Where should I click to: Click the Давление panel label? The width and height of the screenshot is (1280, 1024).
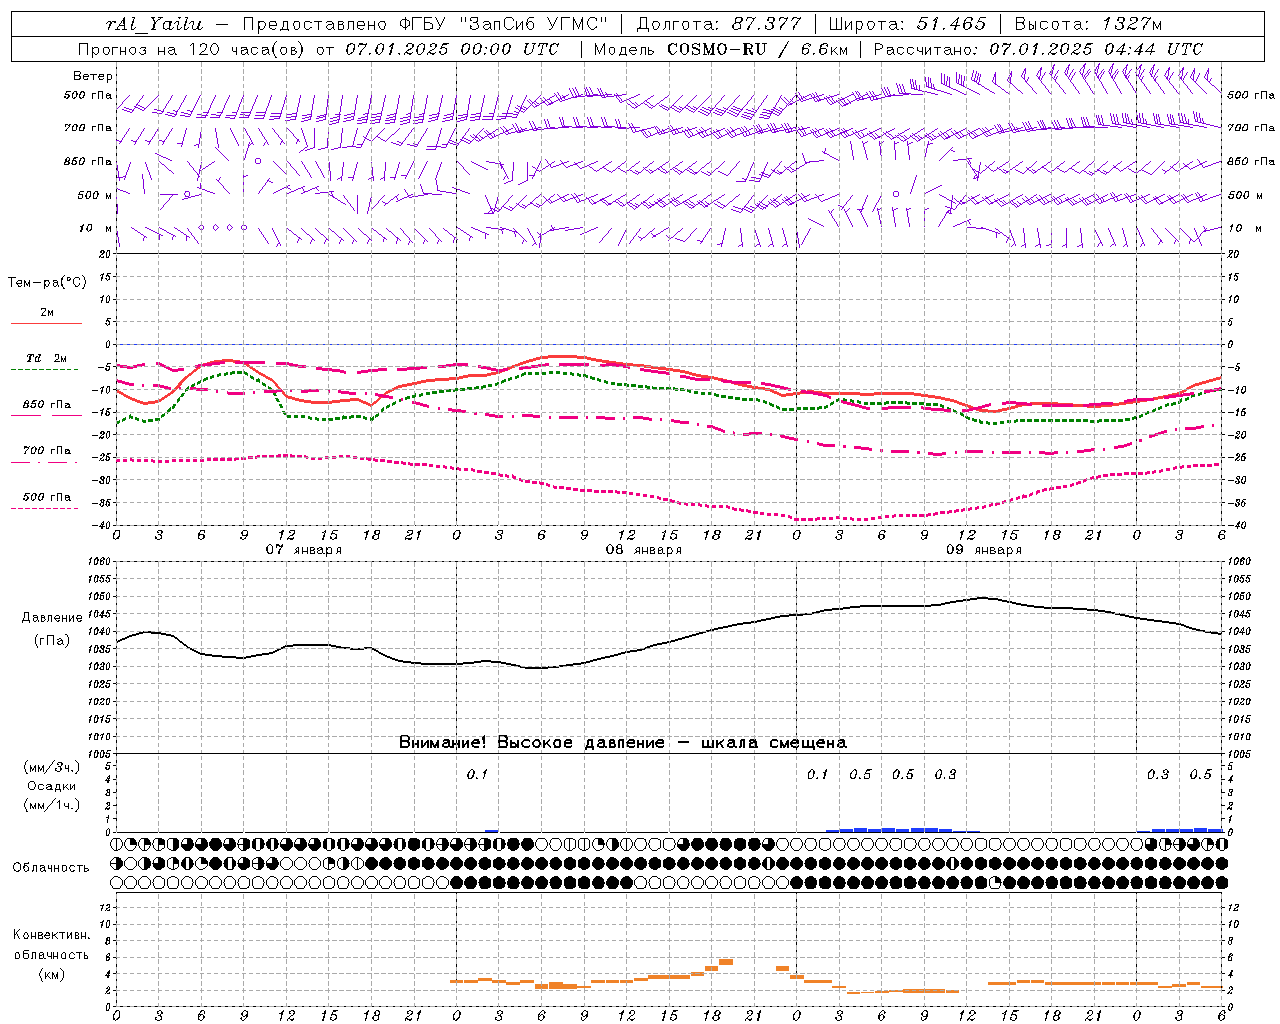[52, 618]
